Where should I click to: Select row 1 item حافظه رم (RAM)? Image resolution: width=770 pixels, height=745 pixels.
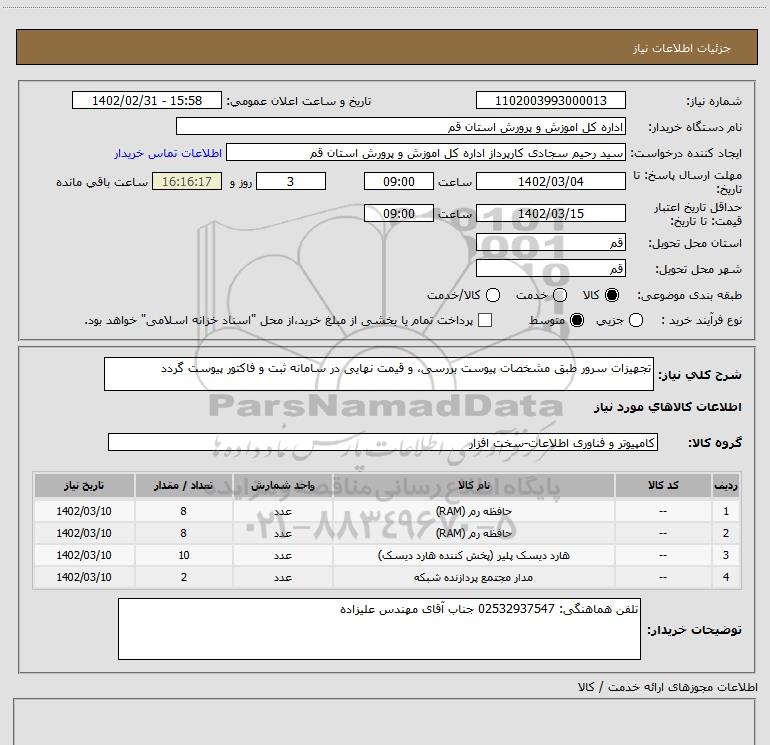pyautogui.click(x=473, y=511)
